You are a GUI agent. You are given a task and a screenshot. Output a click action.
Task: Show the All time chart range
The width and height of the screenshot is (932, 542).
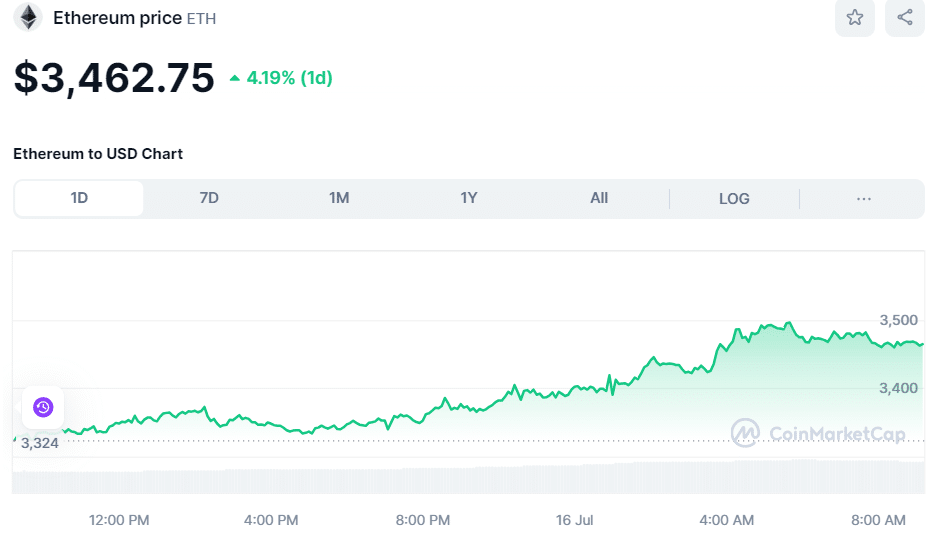599,198
